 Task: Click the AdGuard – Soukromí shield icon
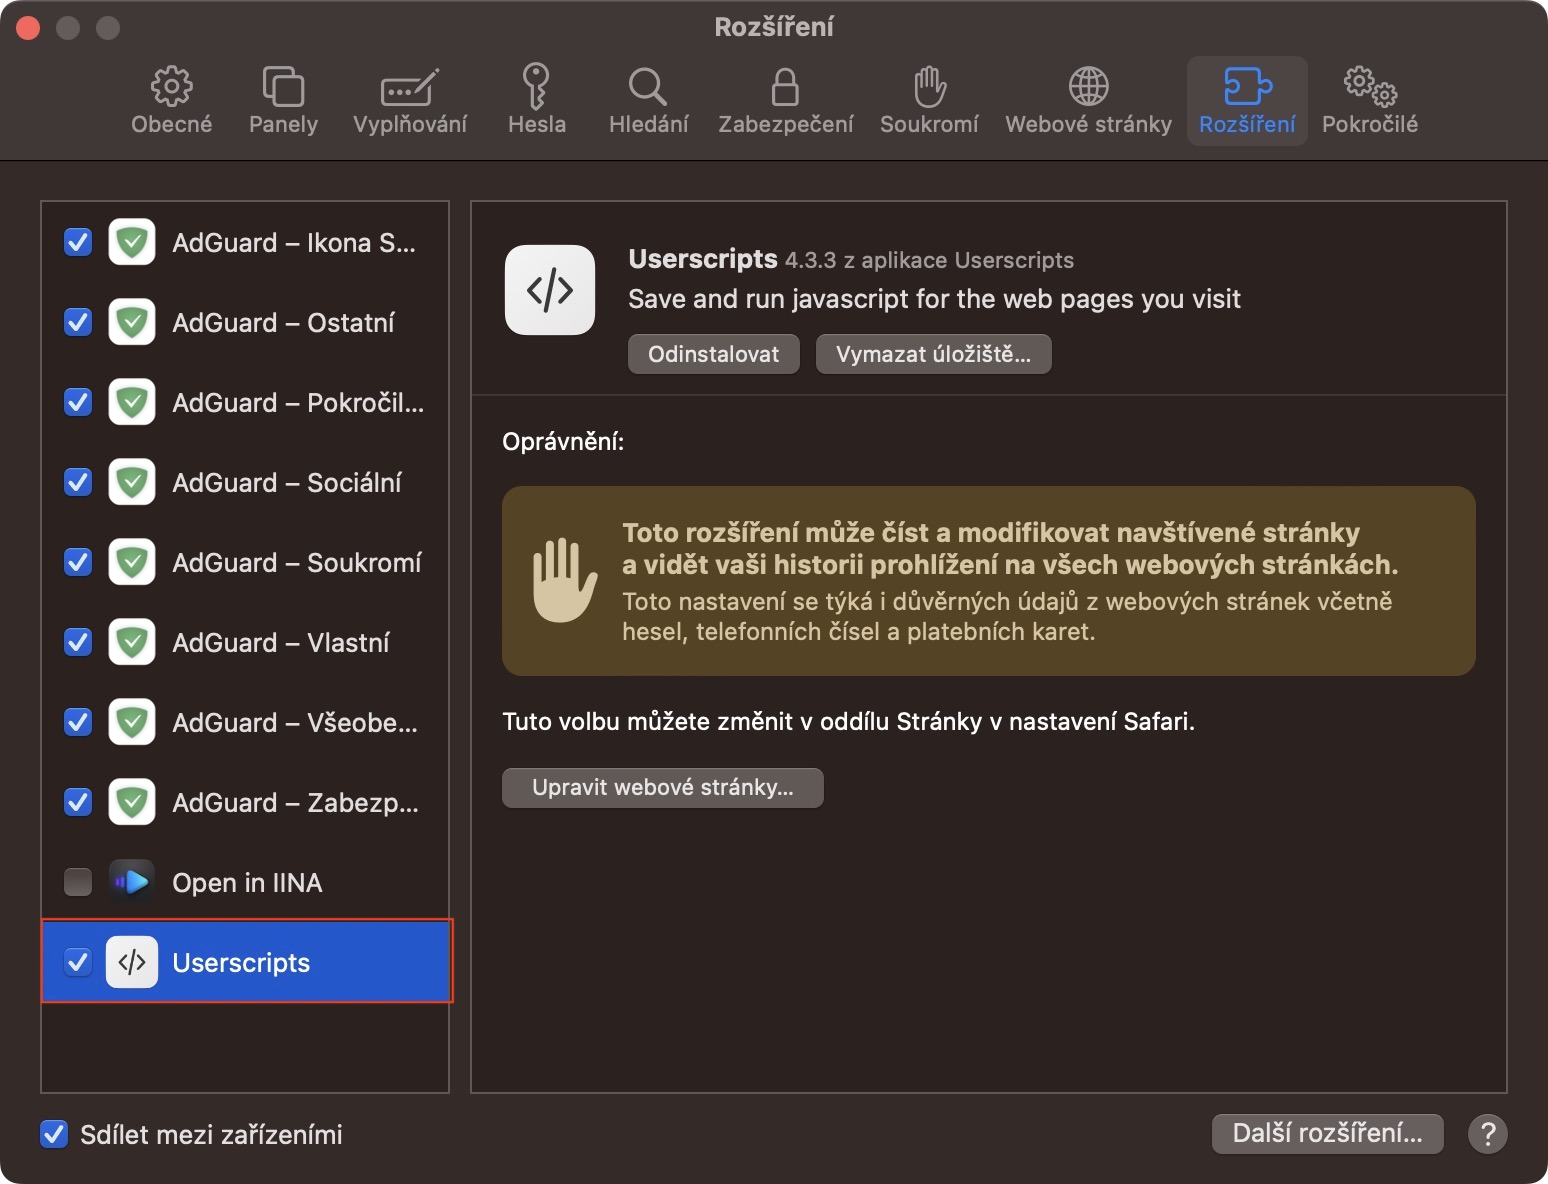(x=132, y=562)
